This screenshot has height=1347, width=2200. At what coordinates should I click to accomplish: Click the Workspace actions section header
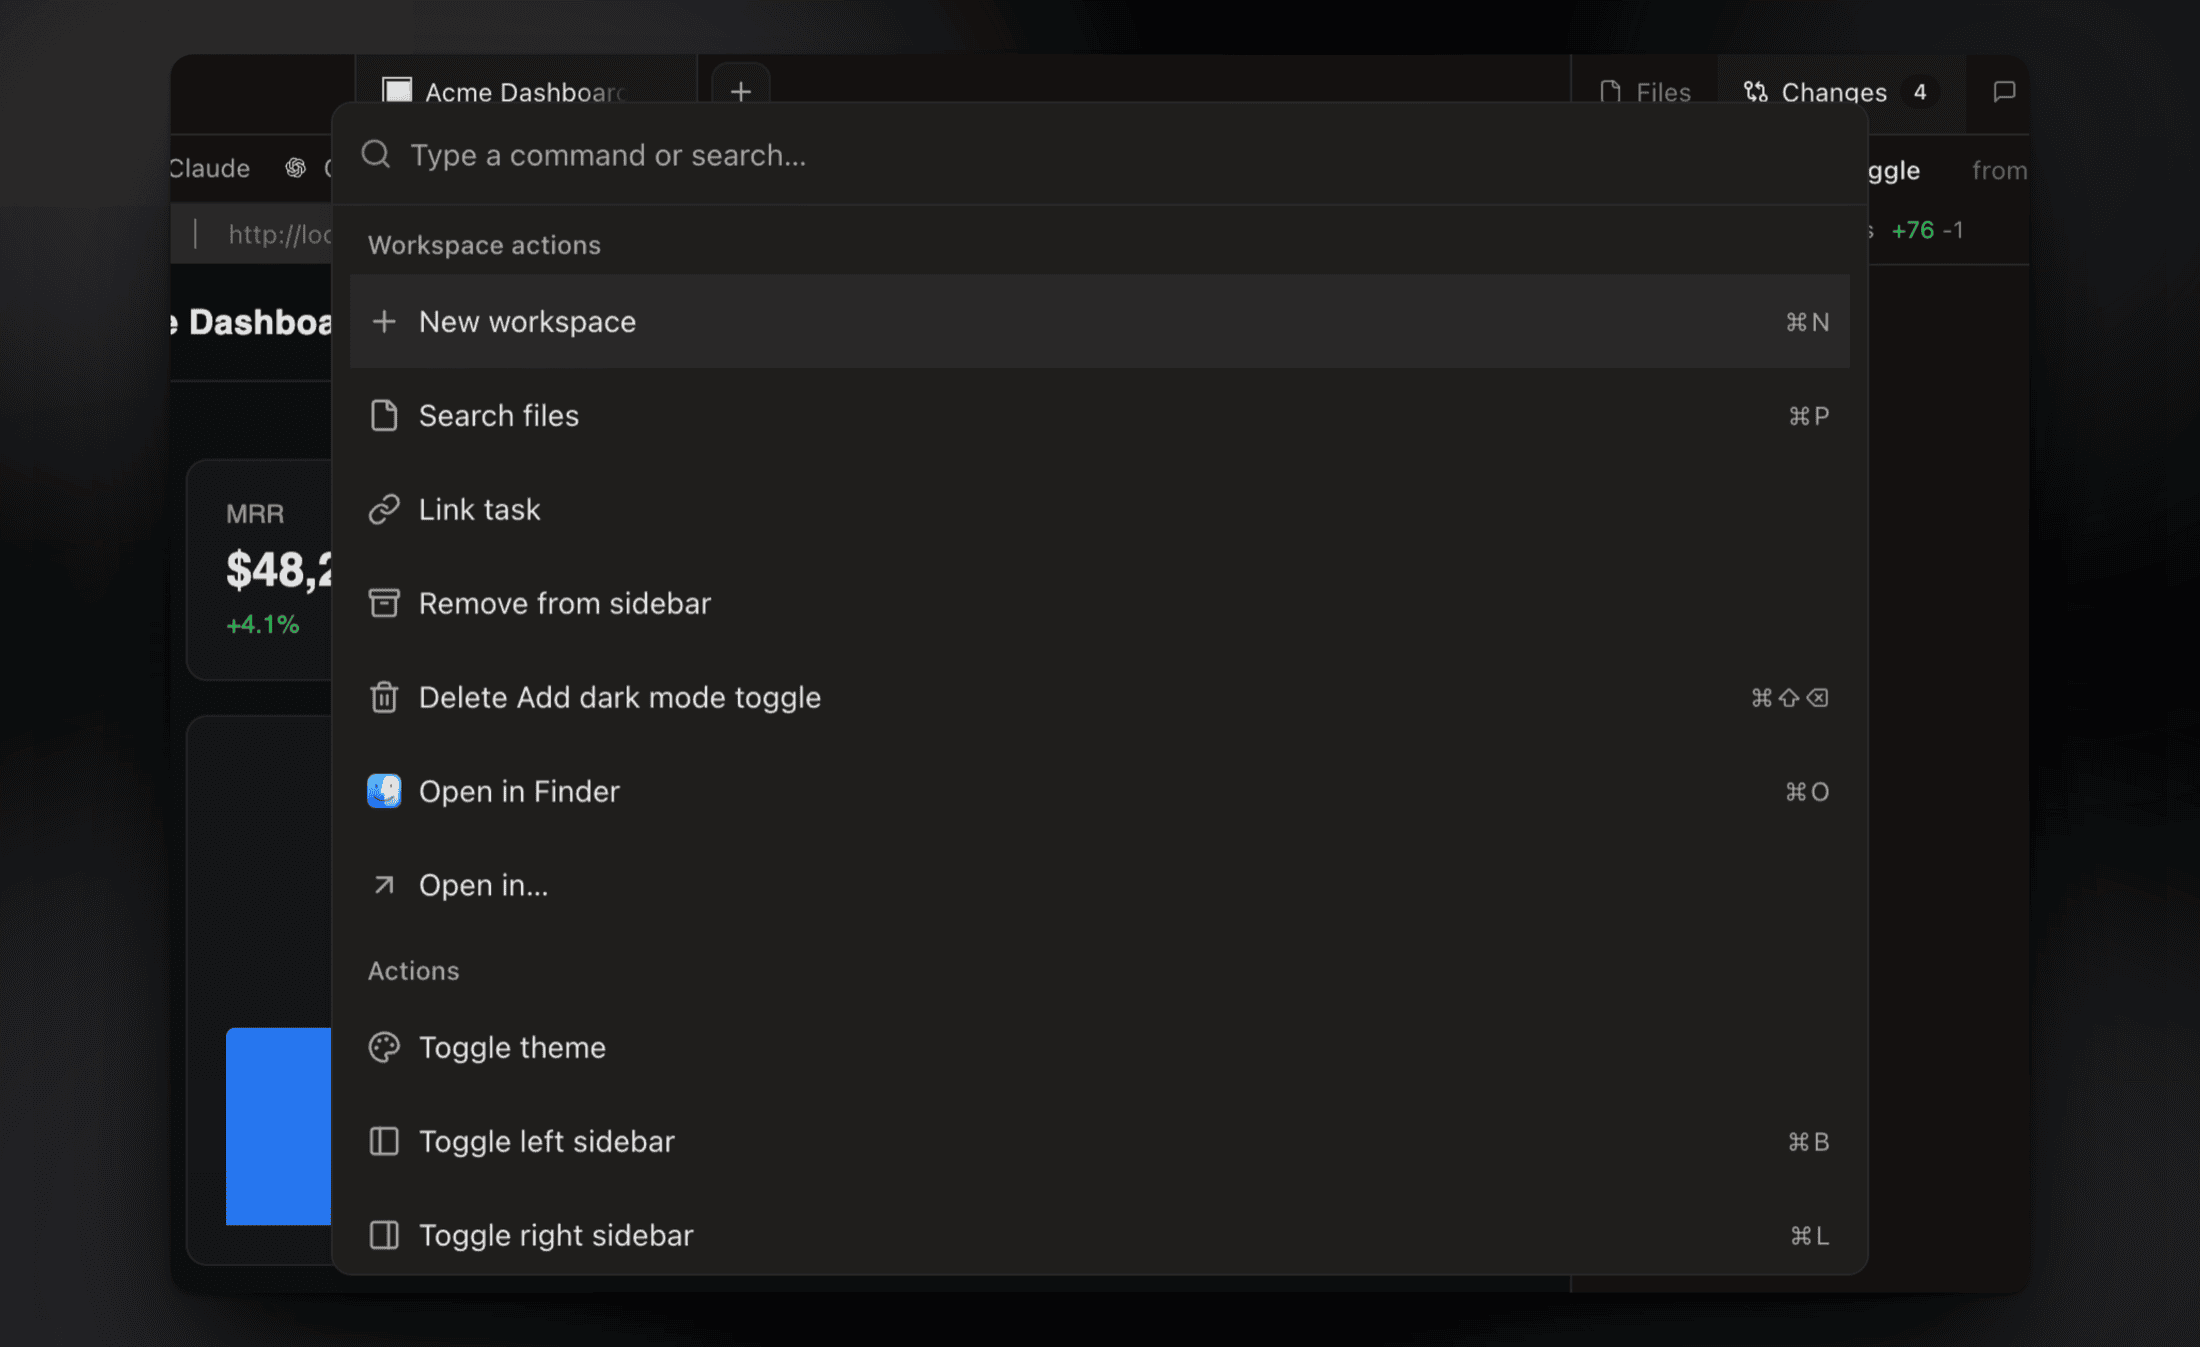[484, 245]
